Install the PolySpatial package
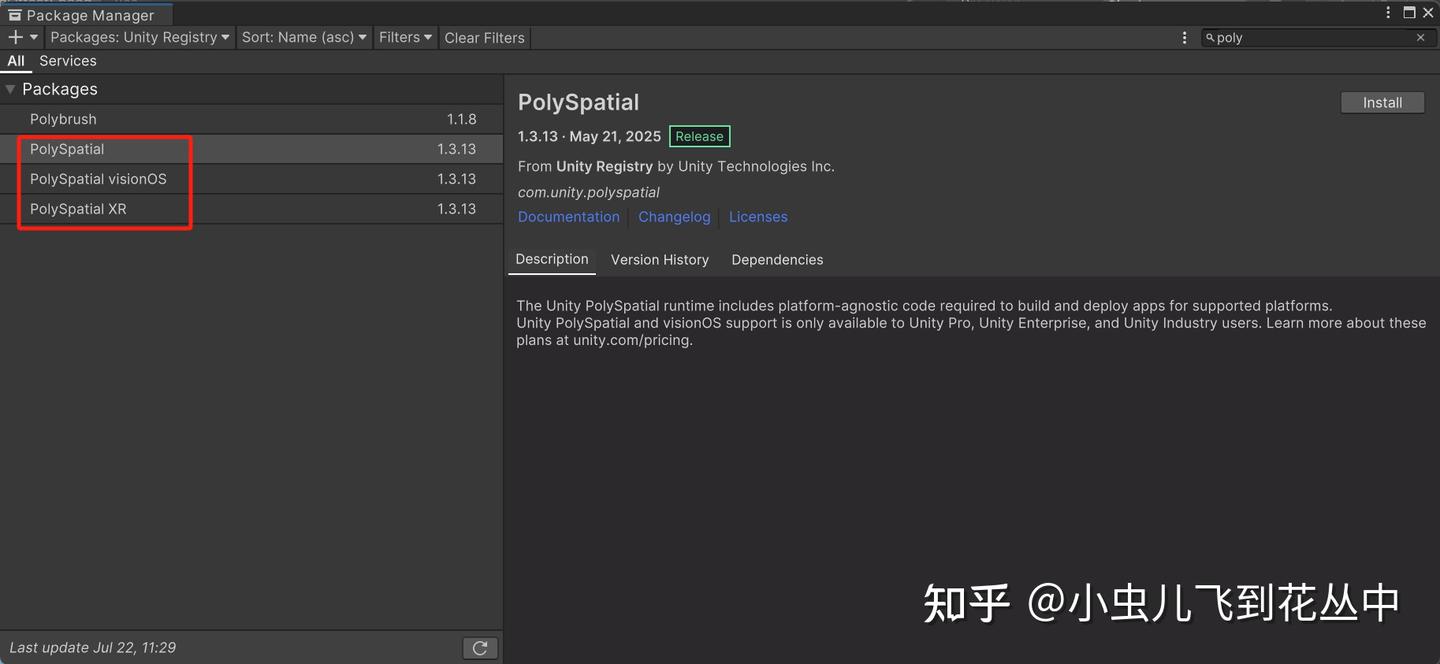This screenshot has height=664, width=1440. [x=1382, y=102]
